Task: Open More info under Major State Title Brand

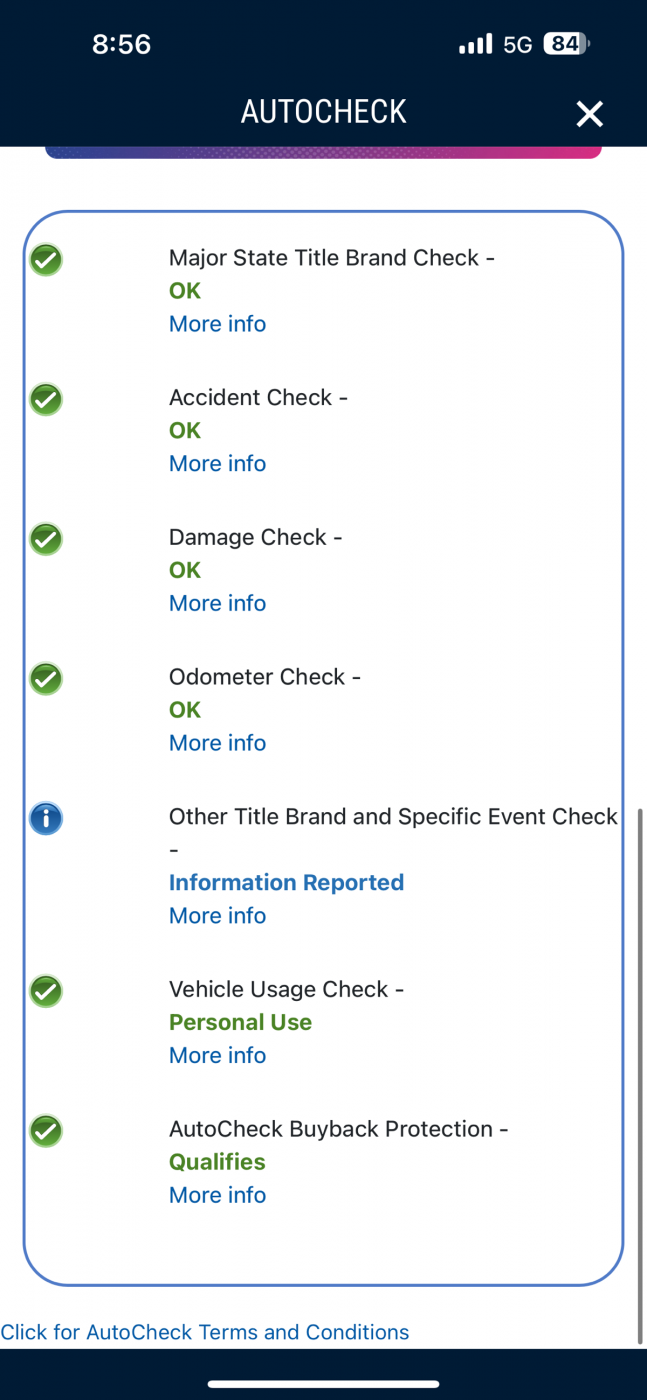Action: pos(217,324)
